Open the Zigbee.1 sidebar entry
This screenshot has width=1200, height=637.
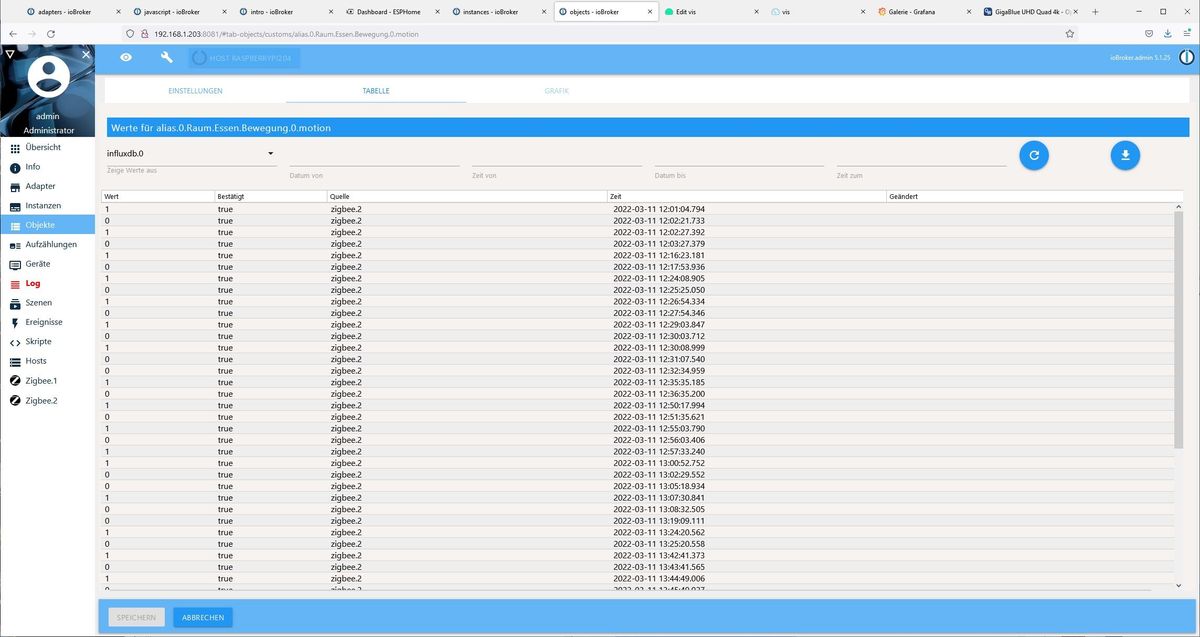(x=41, y=381)
